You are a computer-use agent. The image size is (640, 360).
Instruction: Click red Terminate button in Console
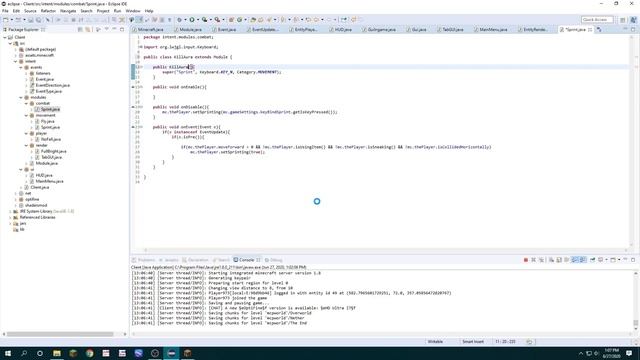click(526, 260)
